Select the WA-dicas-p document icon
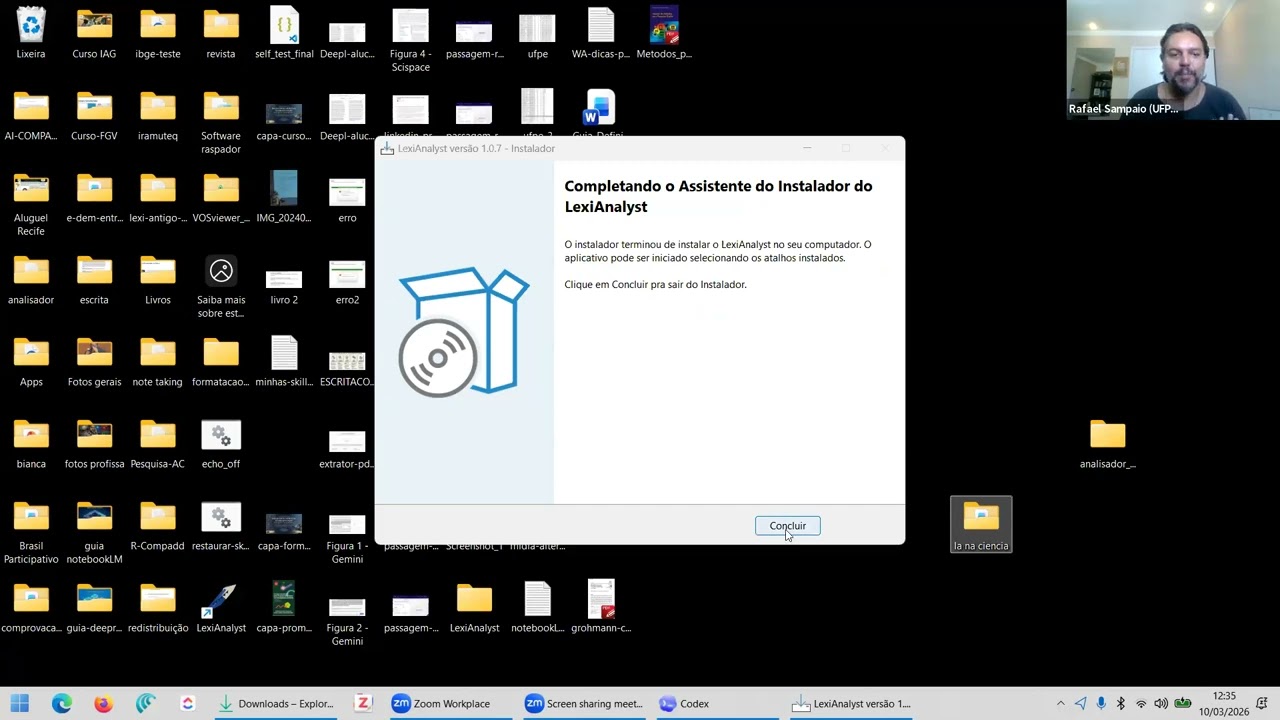This screenshot has width=1280, height=720. 601,33
